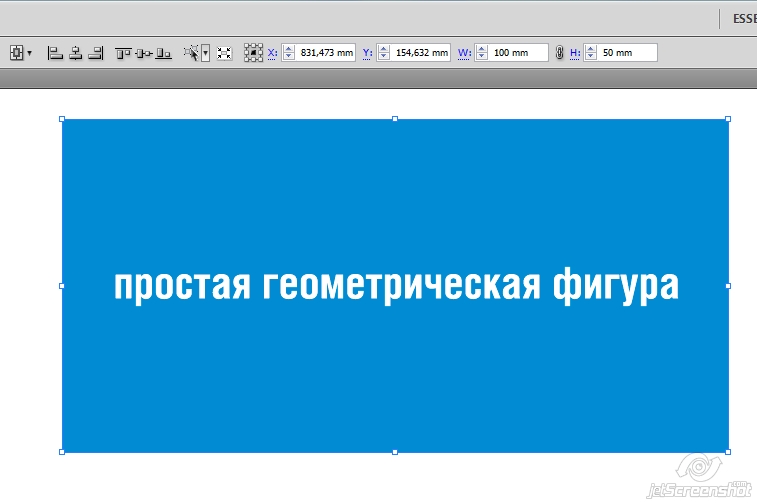Screen dimensions: 757x504
Task: Apply Horizontal Align Center
Action: point(75,53)
